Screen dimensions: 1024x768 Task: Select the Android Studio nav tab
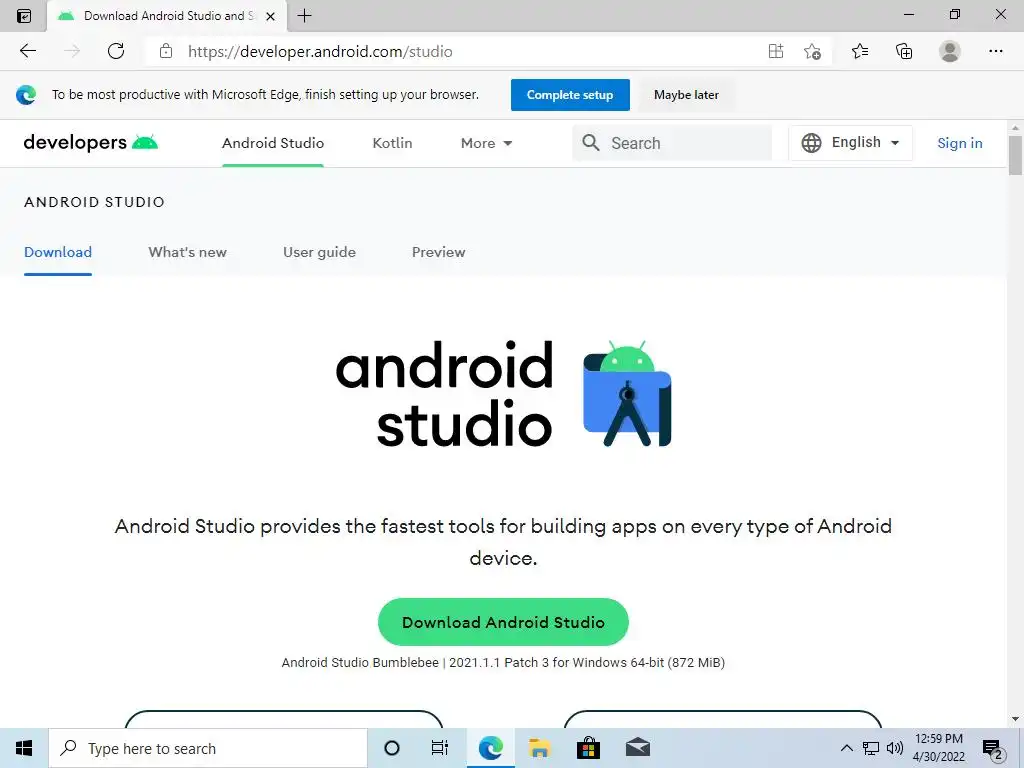273,143
